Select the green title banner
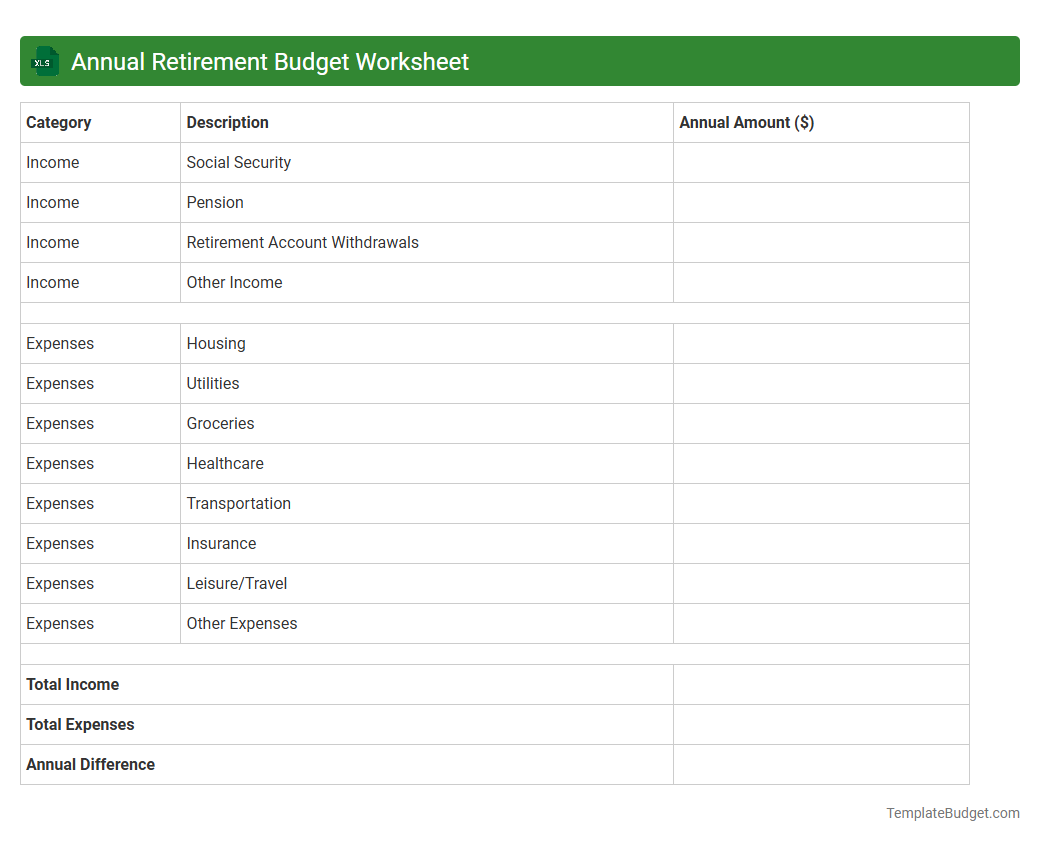 (520, 61)
